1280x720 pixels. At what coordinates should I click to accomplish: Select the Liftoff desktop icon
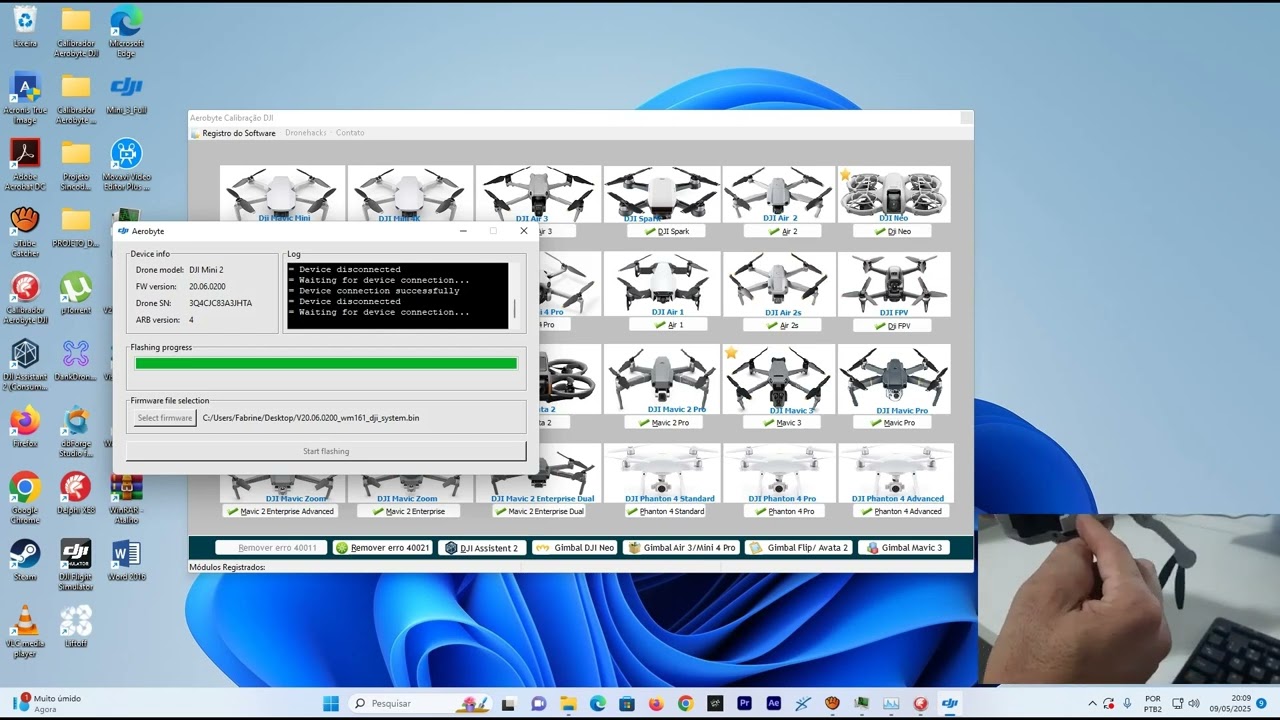tap(76, 627)
